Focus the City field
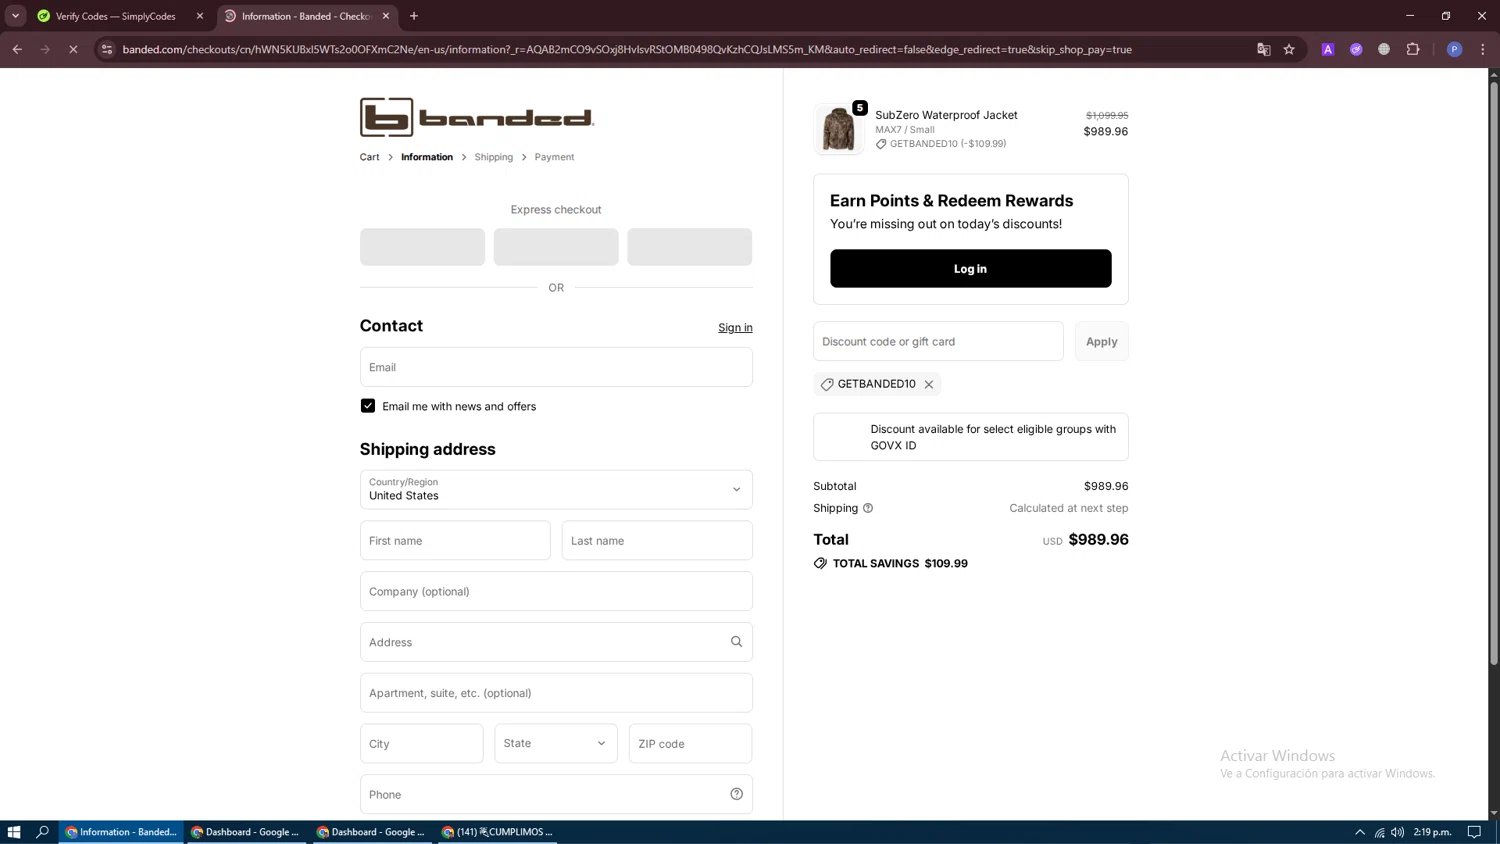1500x844 pixels. (422, 743)
